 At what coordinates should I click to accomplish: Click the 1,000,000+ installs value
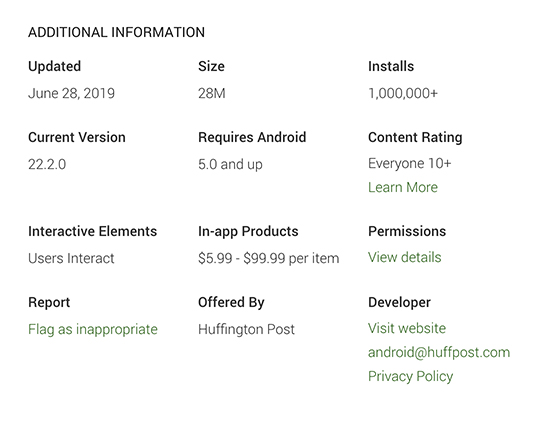click(403, 93)
